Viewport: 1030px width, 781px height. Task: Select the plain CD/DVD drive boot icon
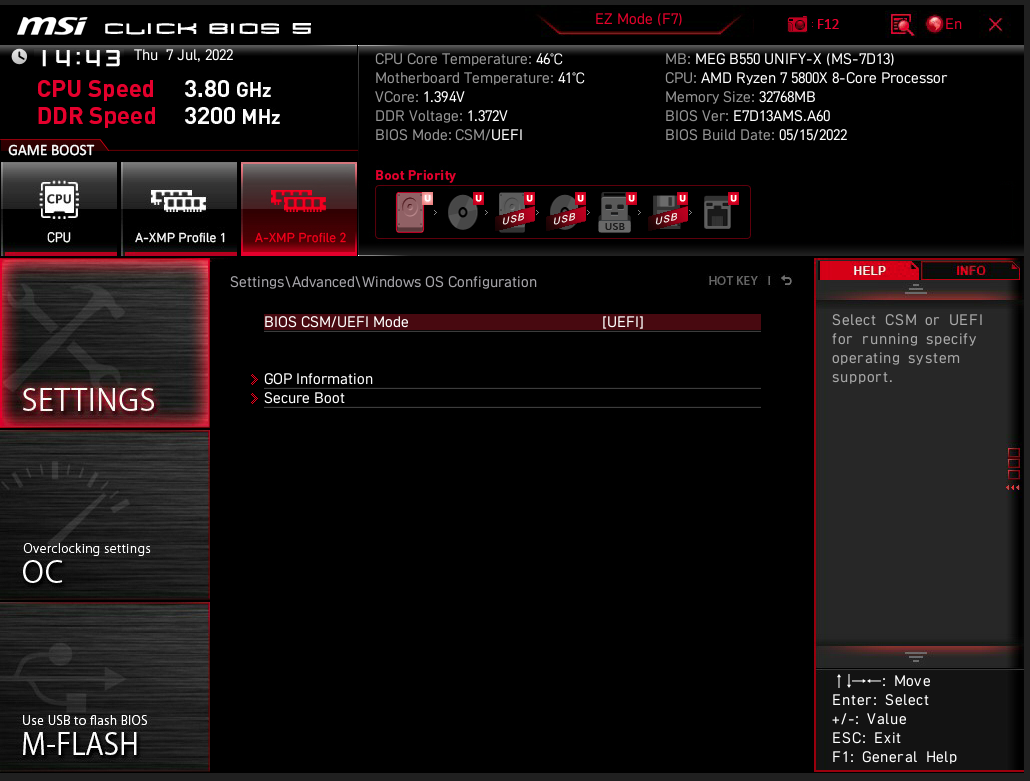[x=465, y=212]
